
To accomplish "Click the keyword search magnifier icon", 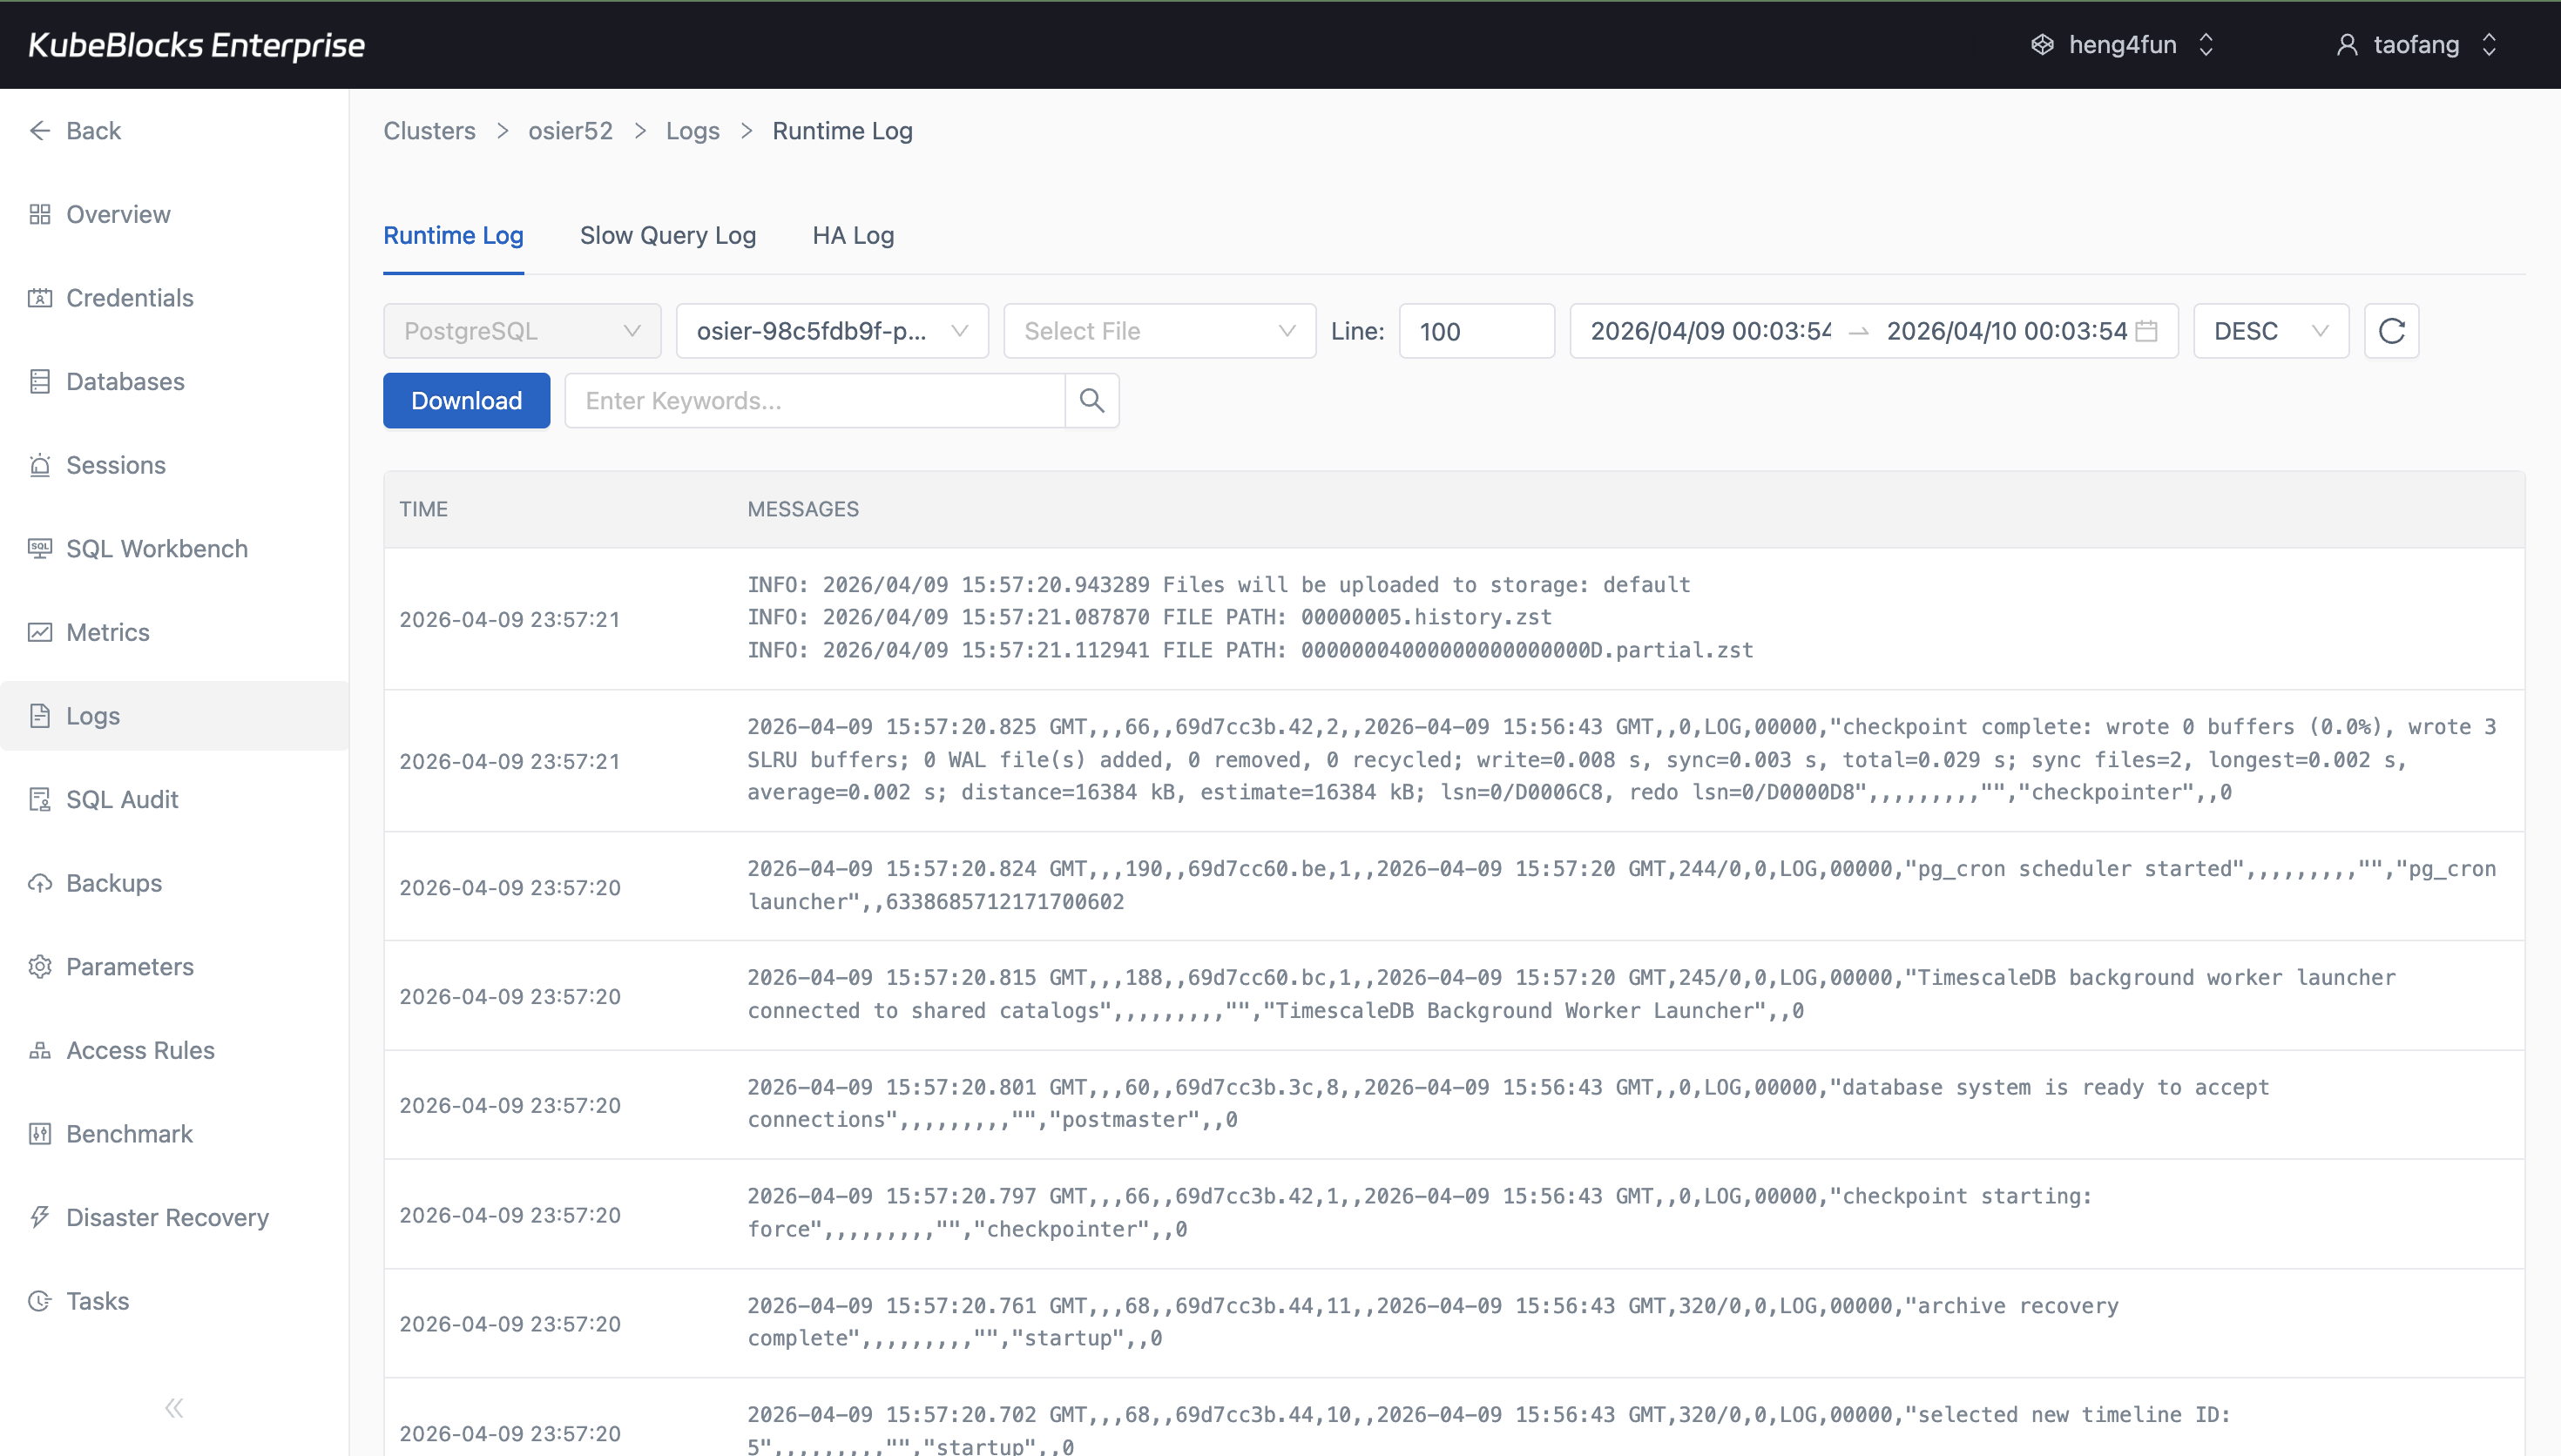I will coord(1091,400).
